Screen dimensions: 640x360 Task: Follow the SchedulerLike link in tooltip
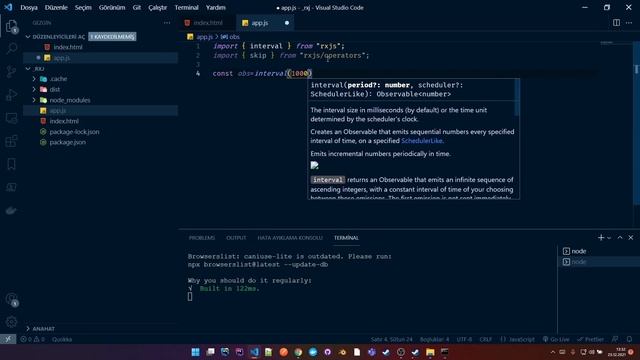click(422, 141)
